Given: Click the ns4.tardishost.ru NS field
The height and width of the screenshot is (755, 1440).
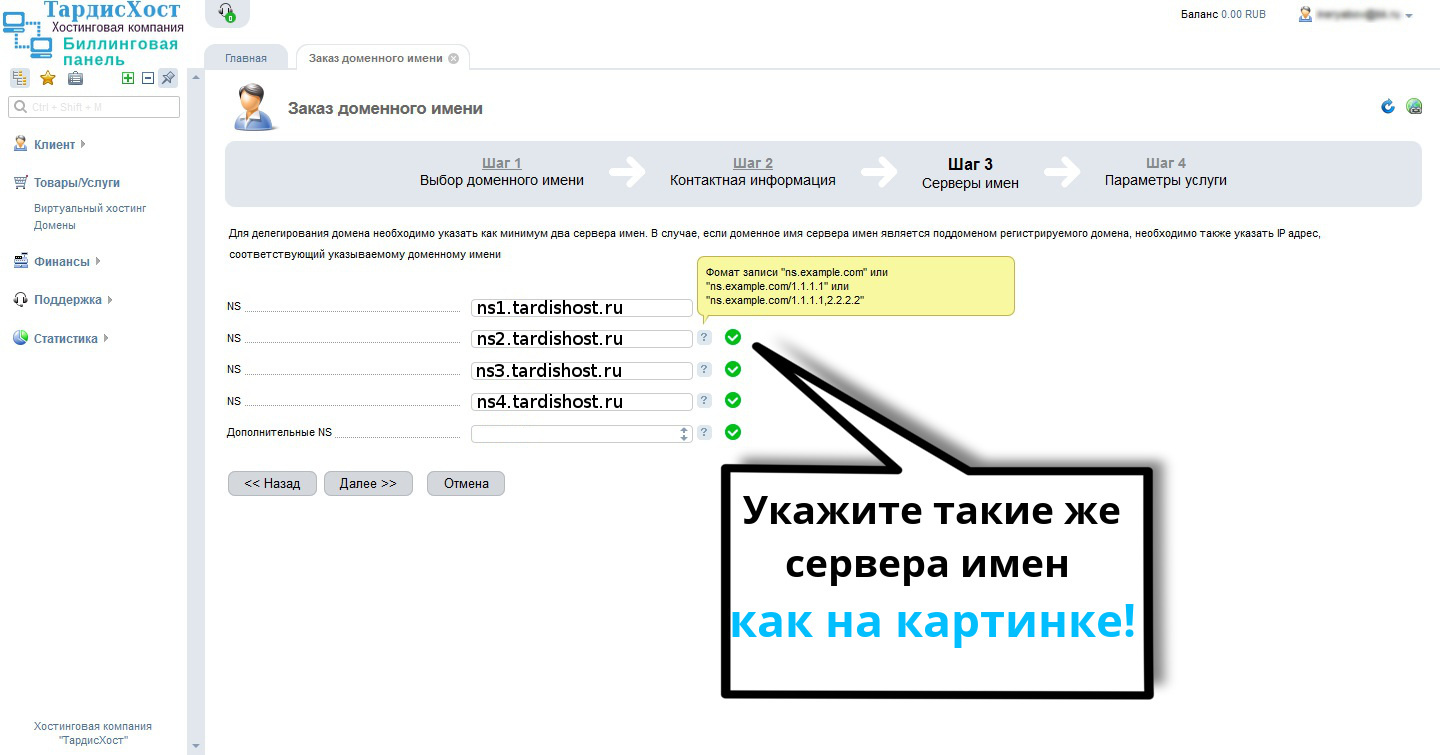Looking at the screenshot, I should tap(582, 402).
